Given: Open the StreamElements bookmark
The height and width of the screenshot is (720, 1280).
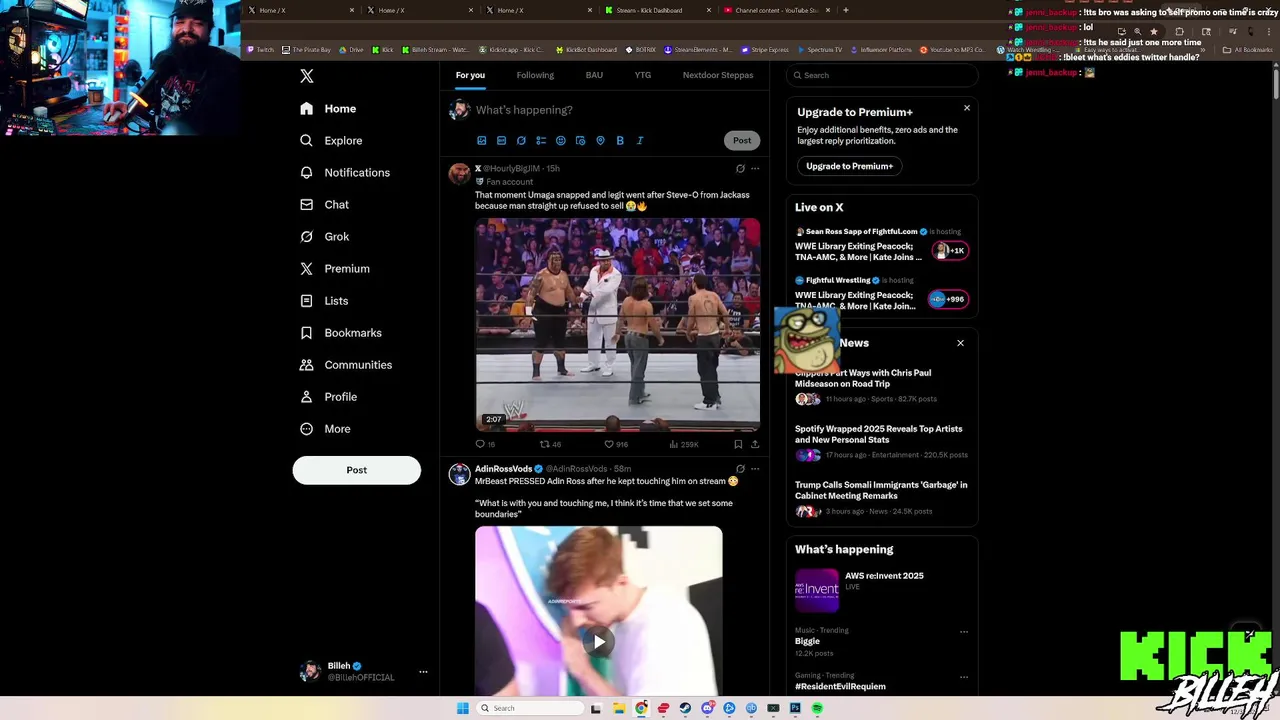Looking at the screenshot, I should tap(698, 49).
